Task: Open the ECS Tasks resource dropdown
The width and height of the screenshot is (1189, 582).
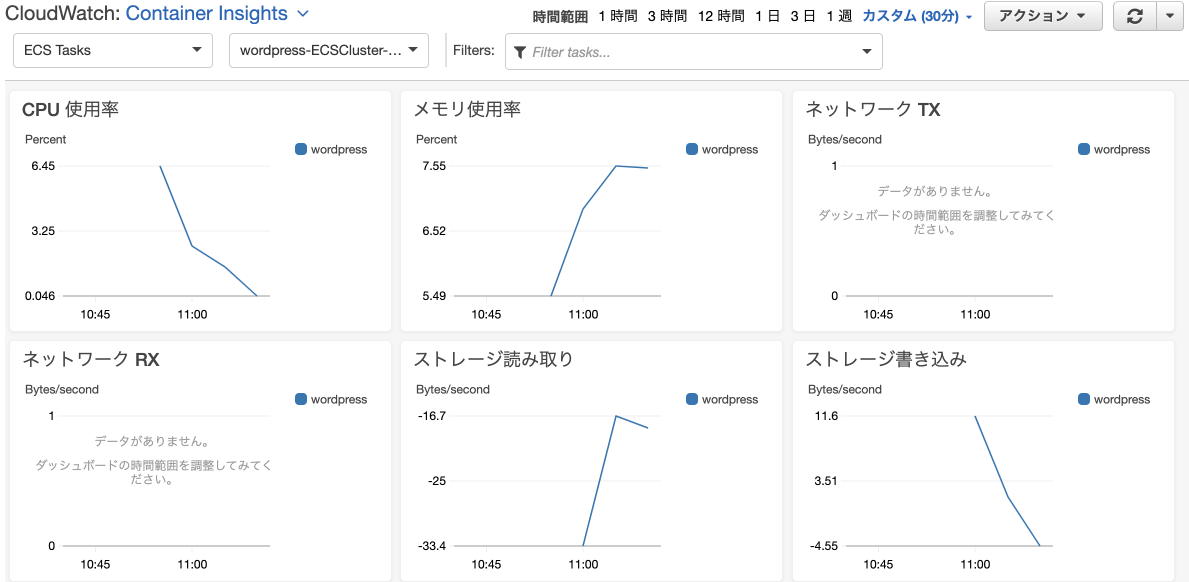Action: coord(113,50)
